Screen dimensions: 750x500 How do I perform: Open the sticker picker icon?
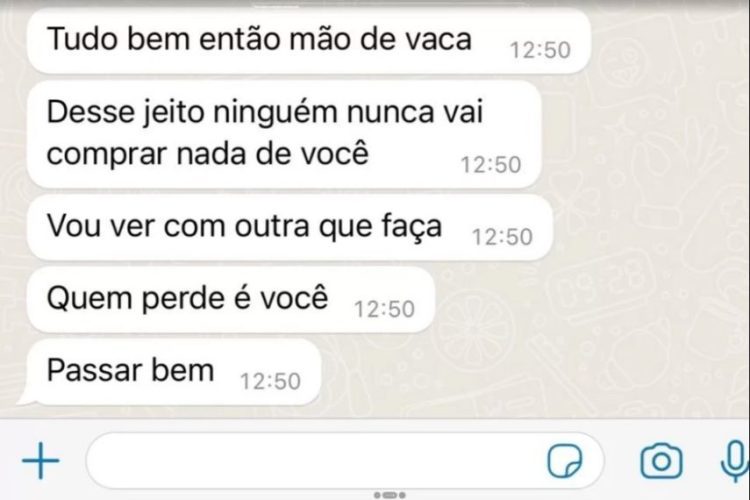tap(565, 461)
